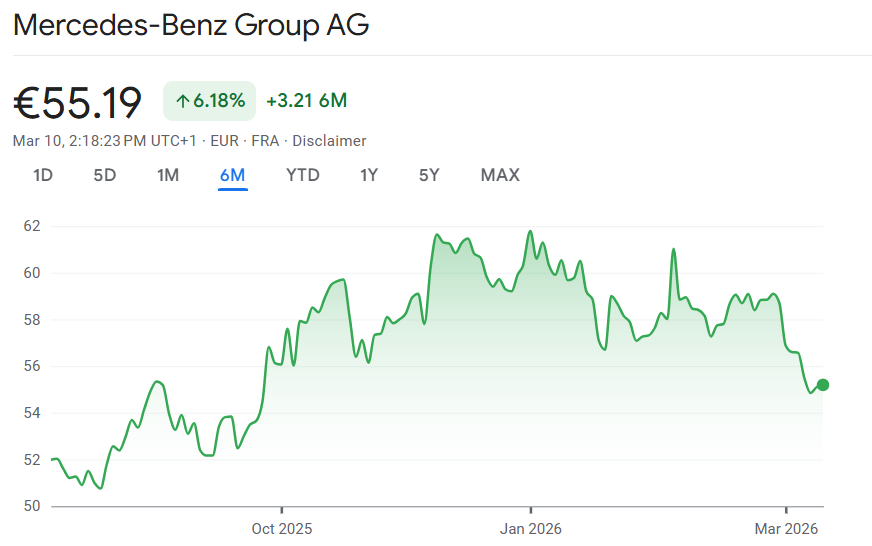Screen dimensions: 872x546
Task: Click the +3.21 6M change text
Action: click(306, 101)
